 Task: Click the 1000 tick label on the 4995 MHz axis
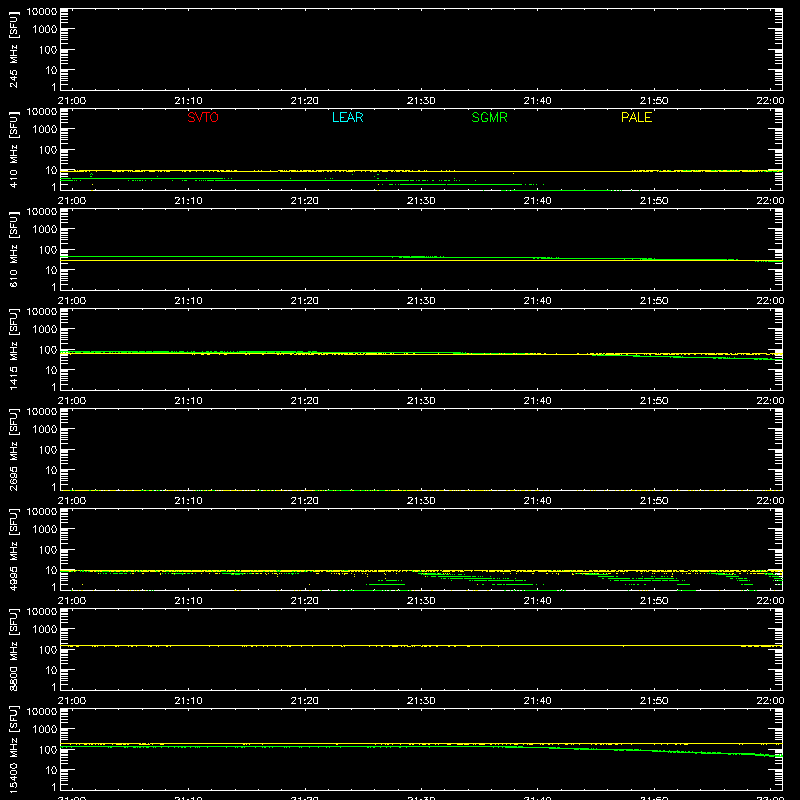(45, 530)
